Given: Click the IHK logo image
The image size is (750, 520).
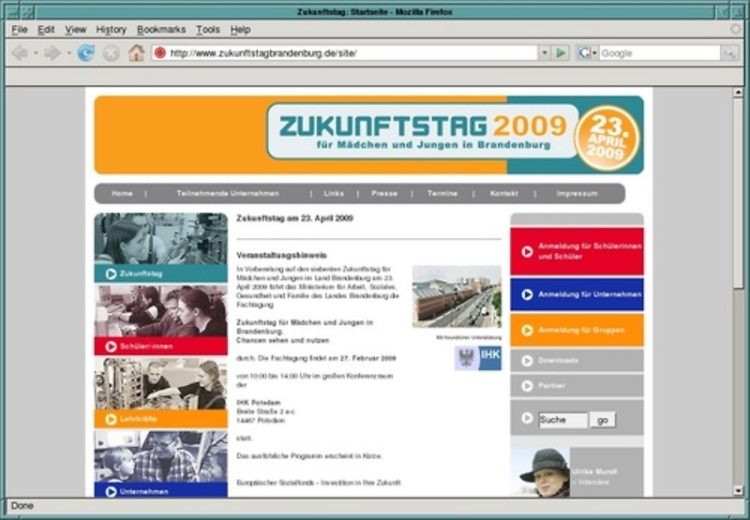Looking at the screenshot, I should (478, 358).
